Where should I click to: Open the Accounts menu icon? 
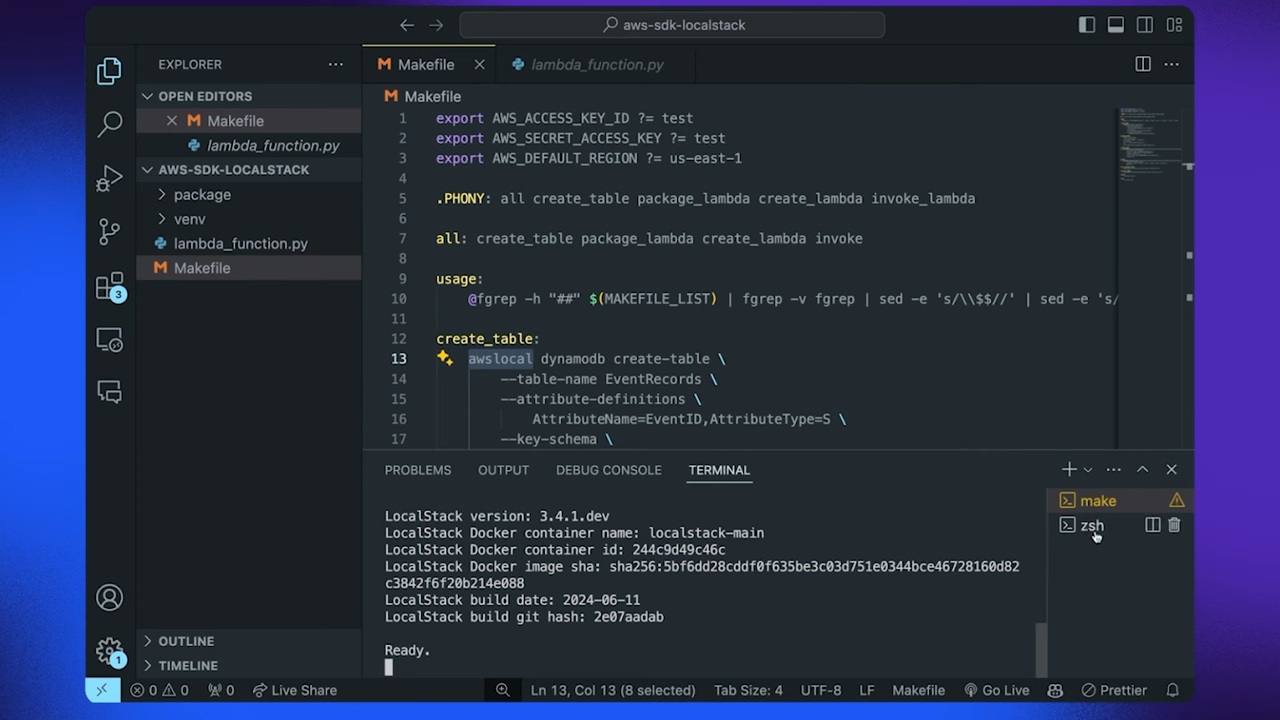(x=109, y=598)
